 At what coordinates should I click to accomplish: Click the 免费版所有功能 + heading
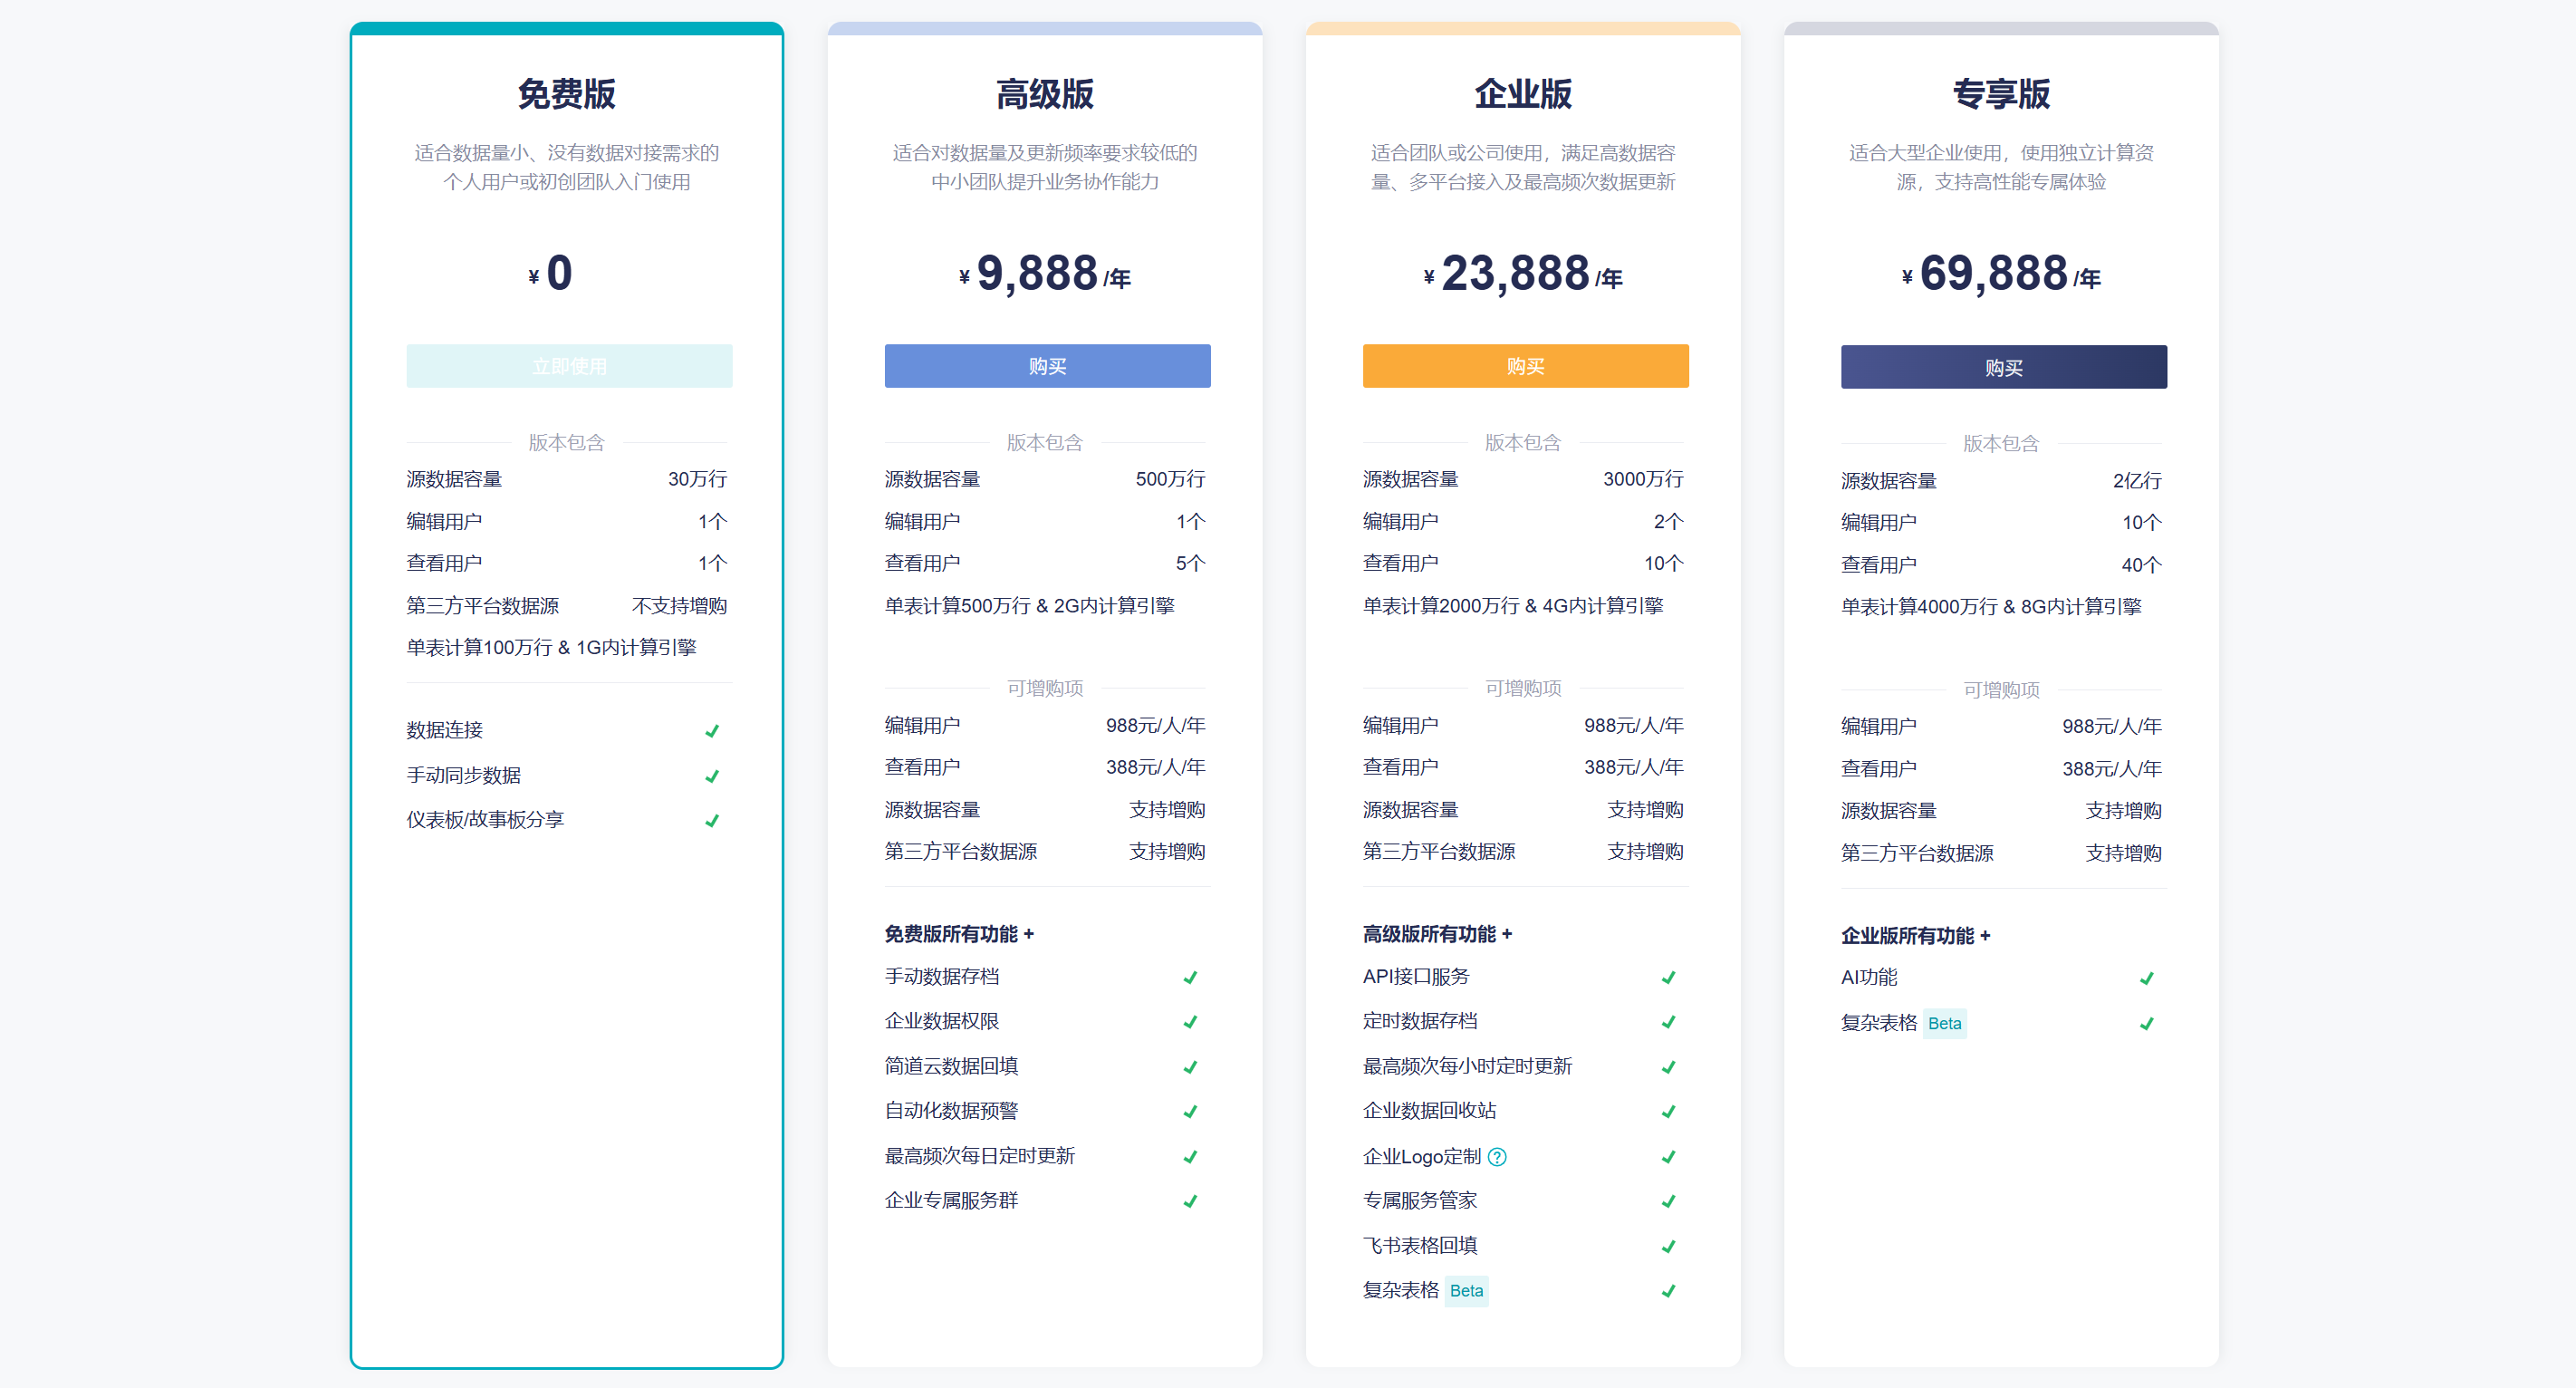(958, 934)
